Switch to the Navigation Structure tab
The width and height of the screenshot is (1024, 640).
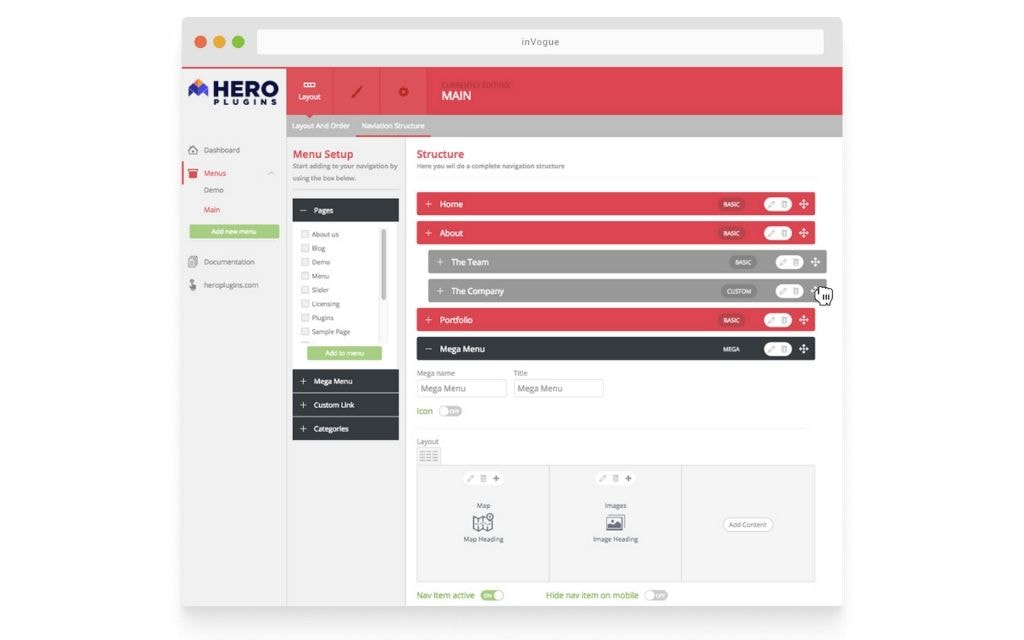click(x=393, y=126)
